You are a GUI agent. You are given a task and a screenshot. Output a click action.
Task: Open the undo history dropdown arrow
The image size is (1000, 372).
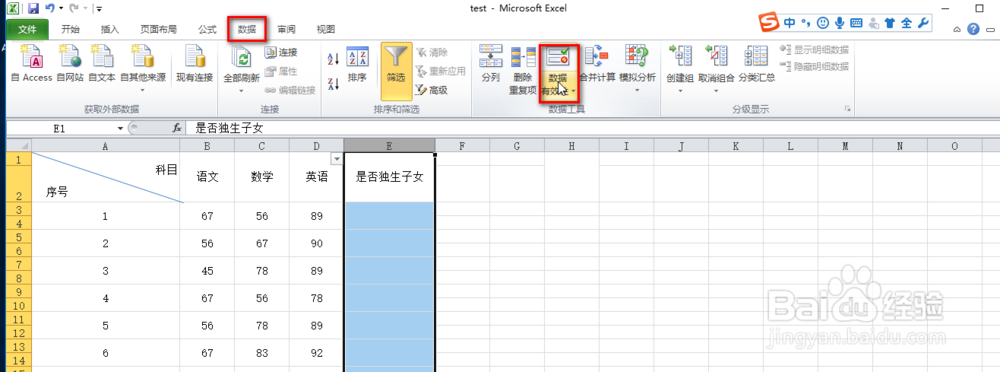tap(60, 9)
